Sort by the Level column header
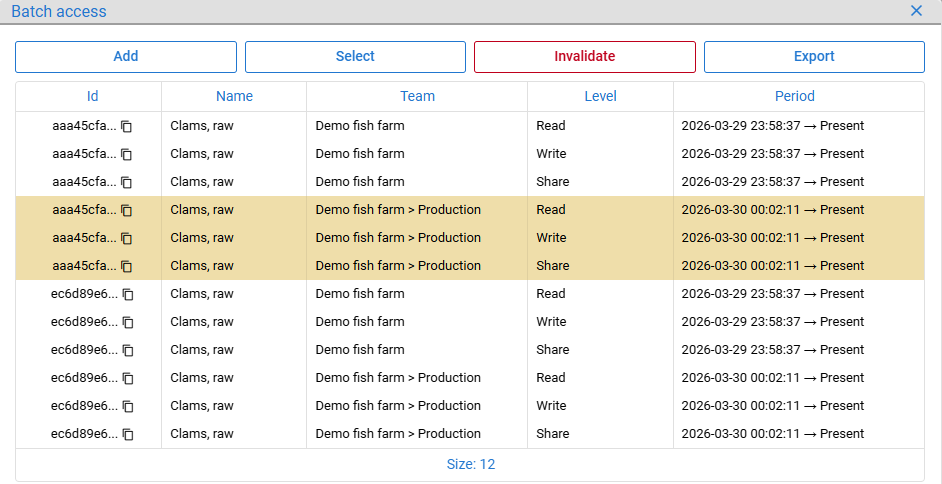Image resolution: width=942 pixels, height=484 pixels. [x=601, y=96]
